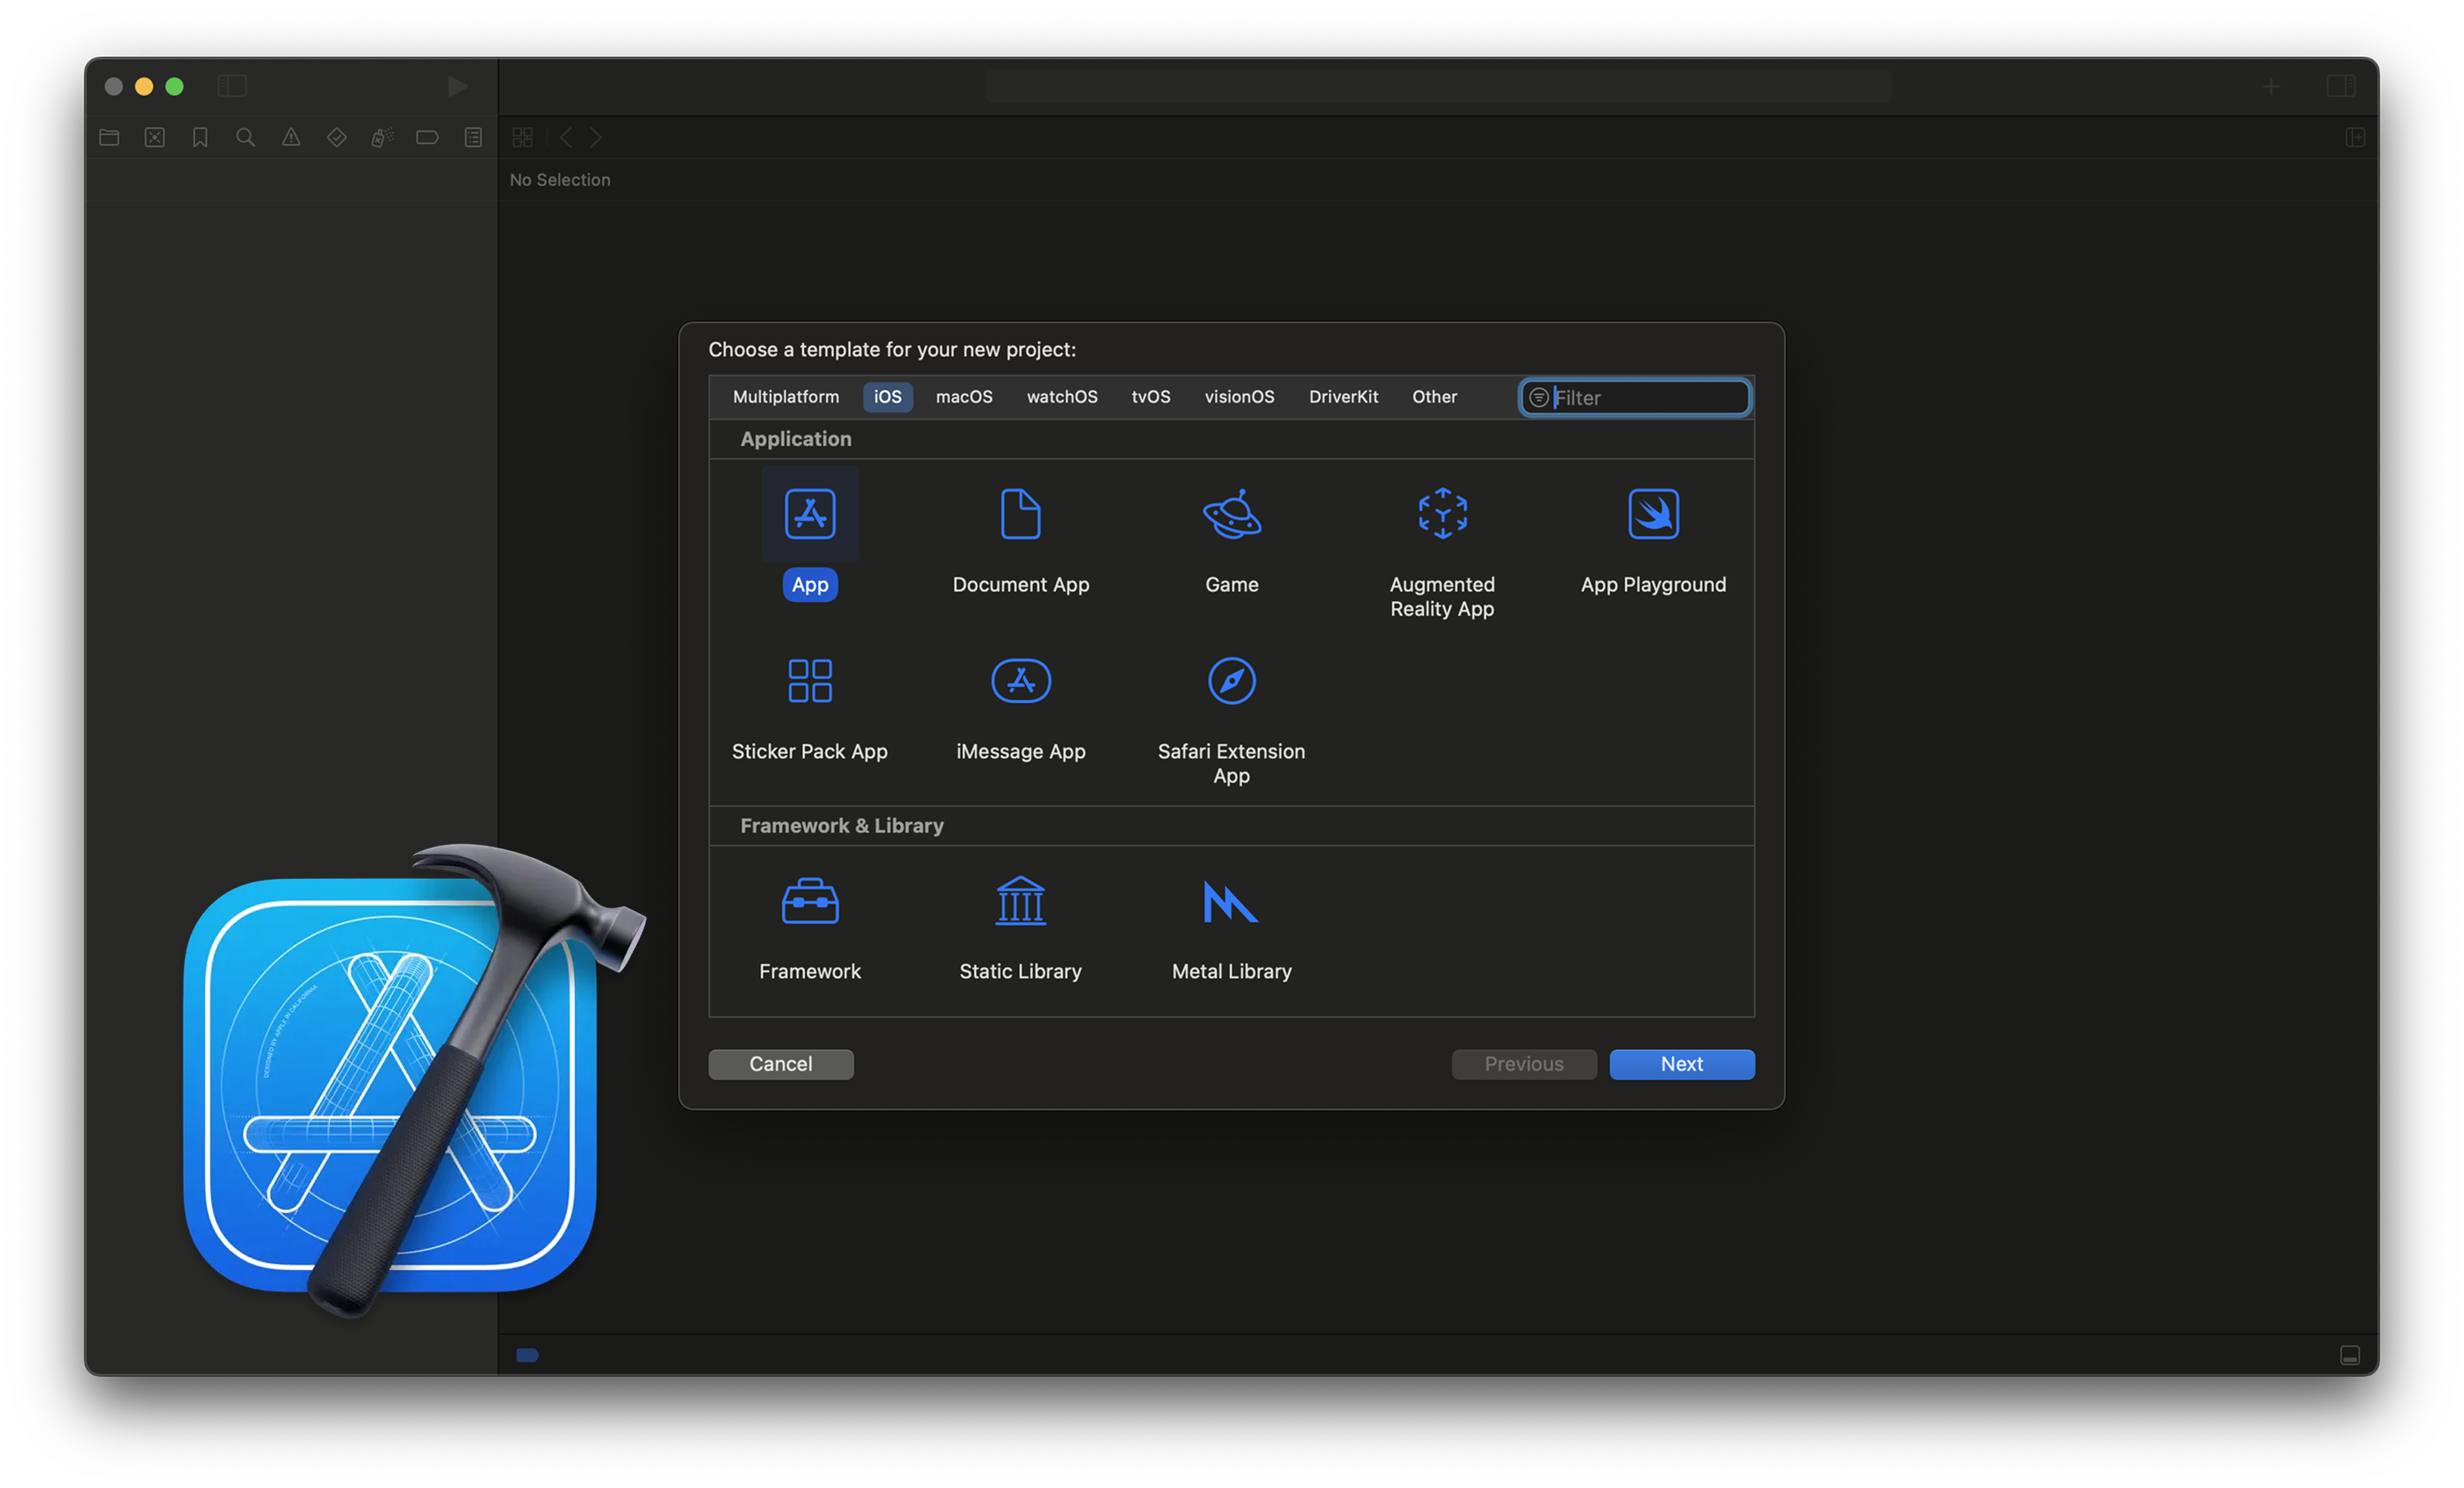Click the activity status bar at top
This screenshot has width=2464, height=1488.
click(x=1438, y=86)
